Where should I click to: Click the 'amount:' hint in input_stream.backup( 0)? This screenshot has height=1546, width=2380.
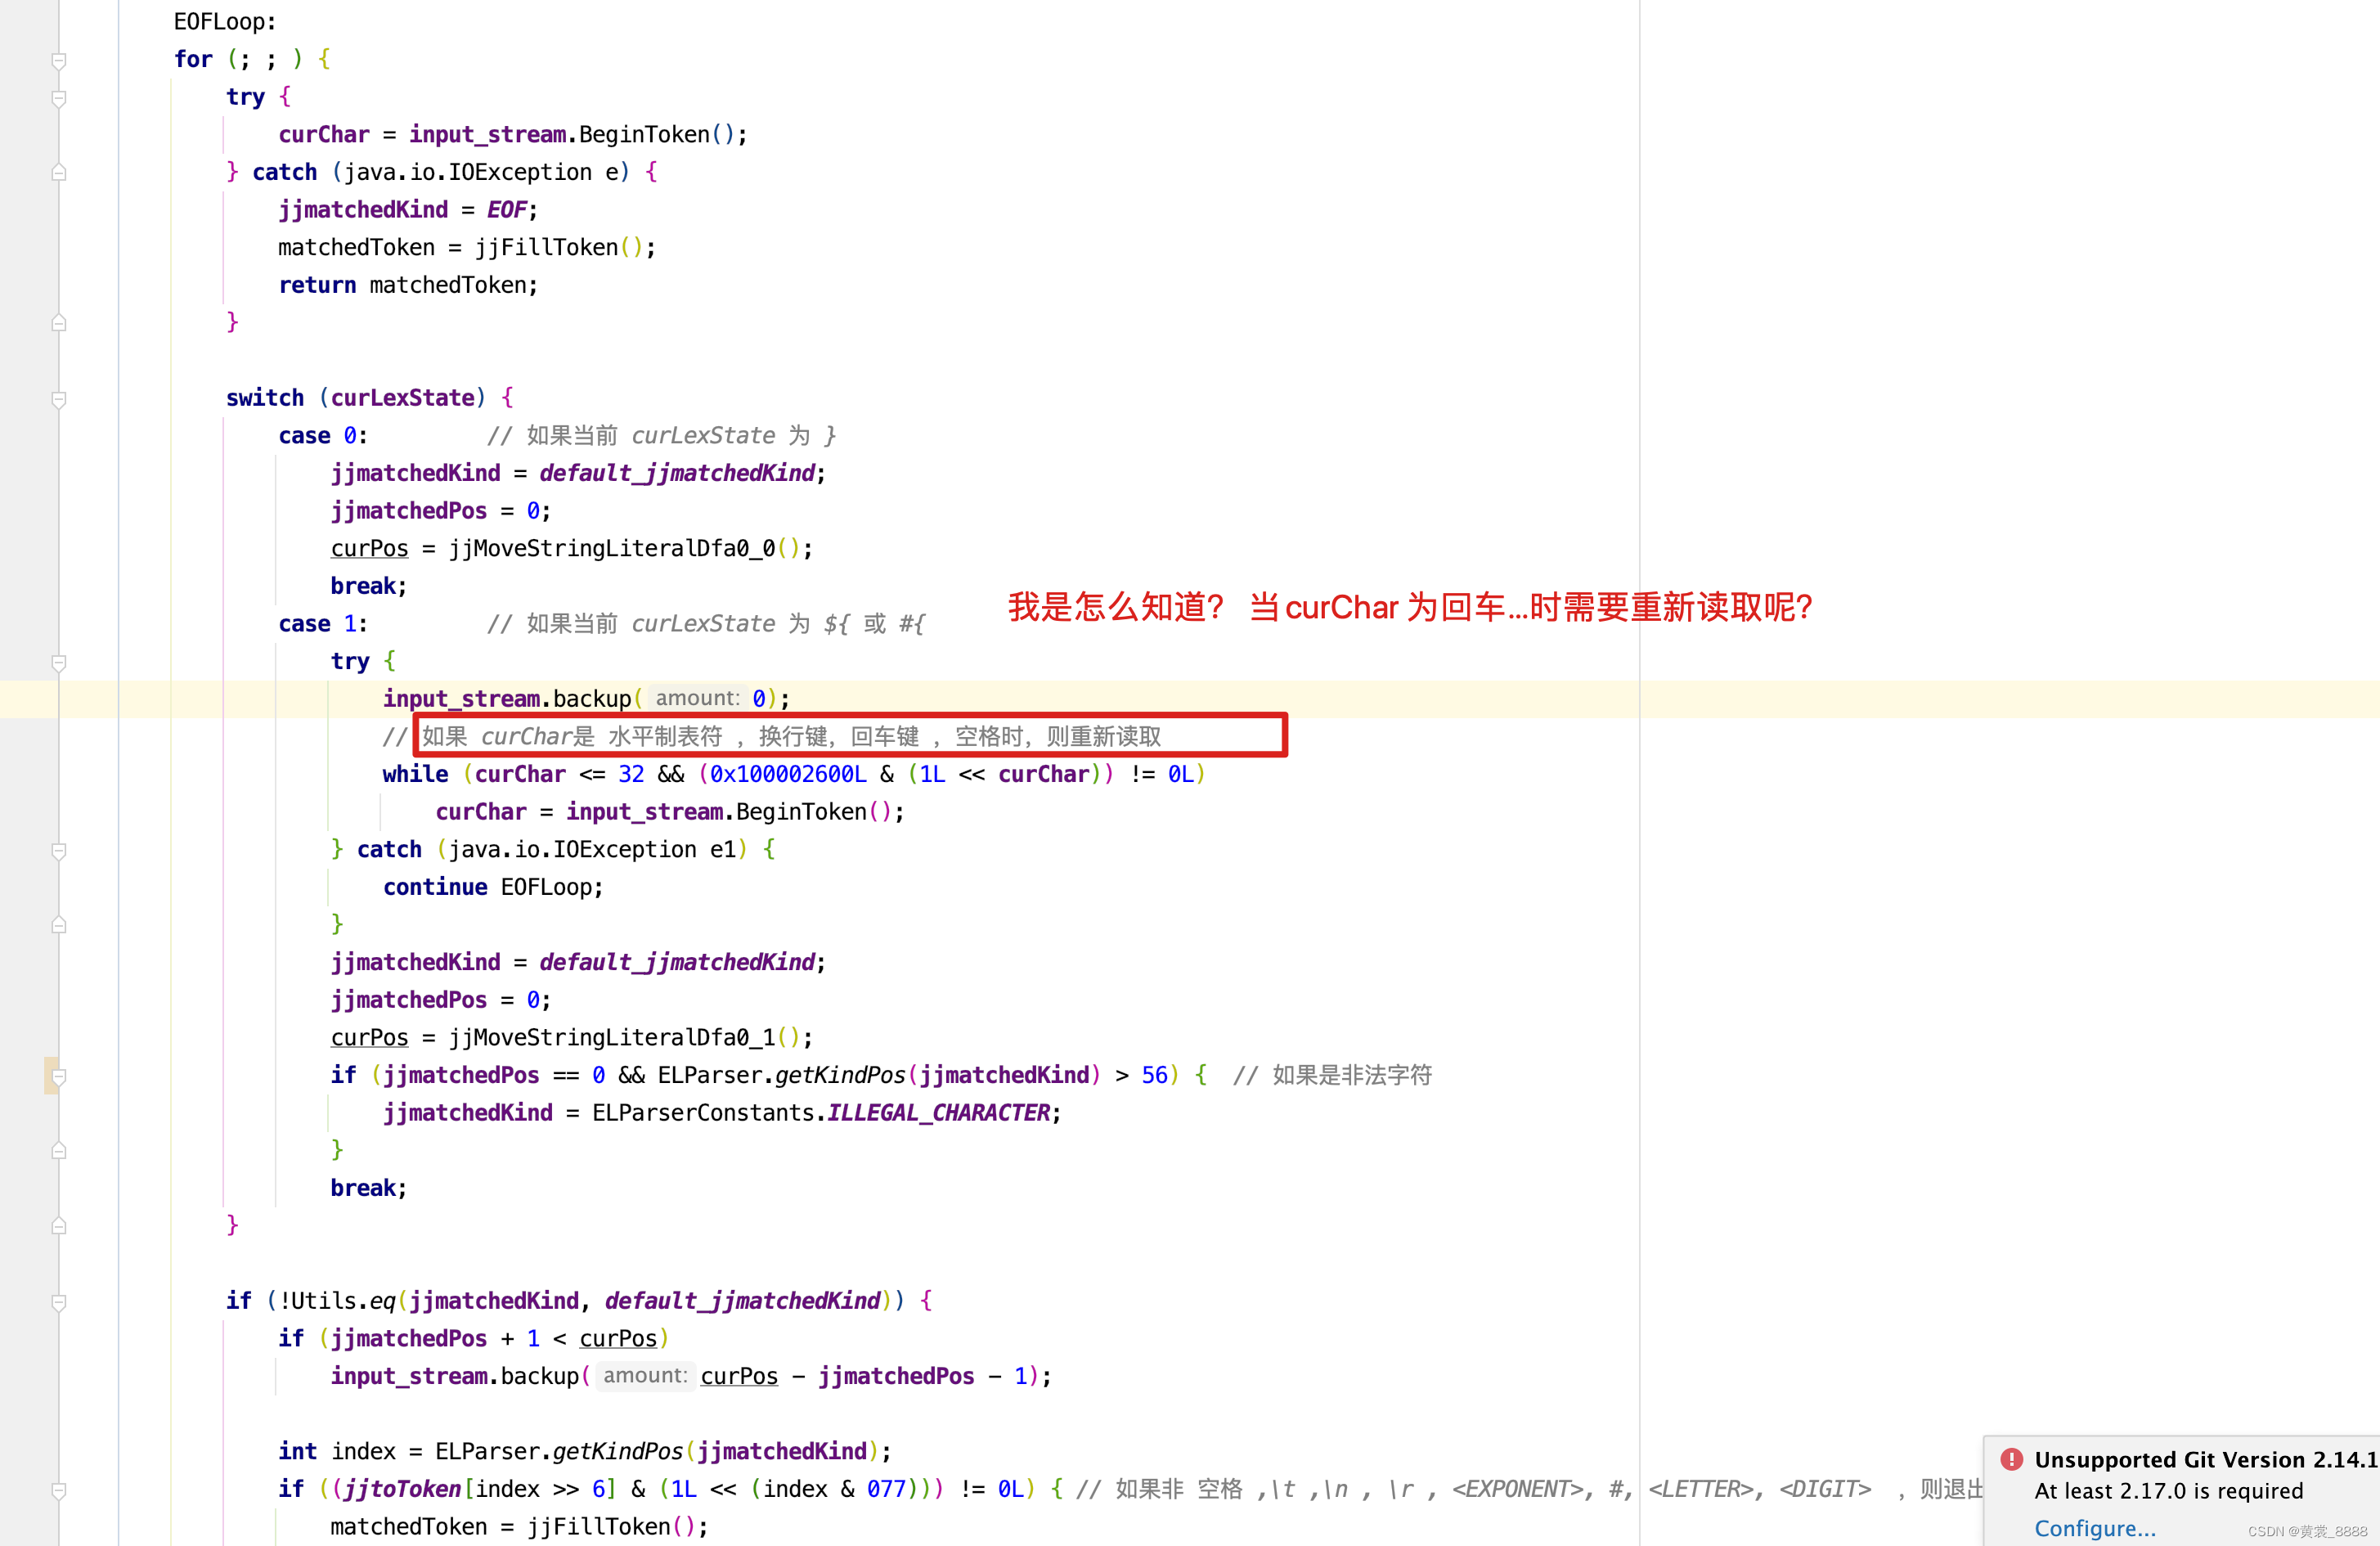[x=697, y=698]
